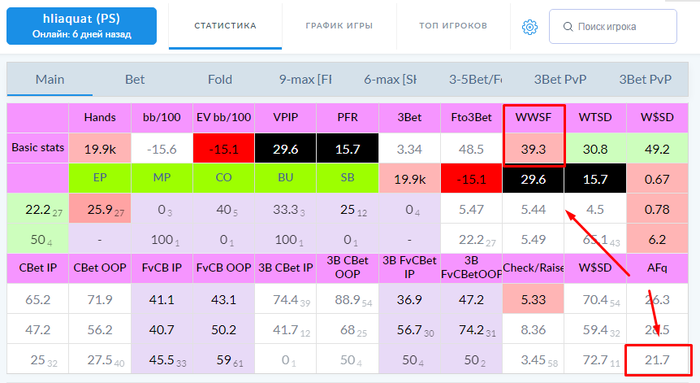The height and width of the screenshot is (383, 700).
Task: Click the 5.33 Check/Raise value
Action: point(533,299)
